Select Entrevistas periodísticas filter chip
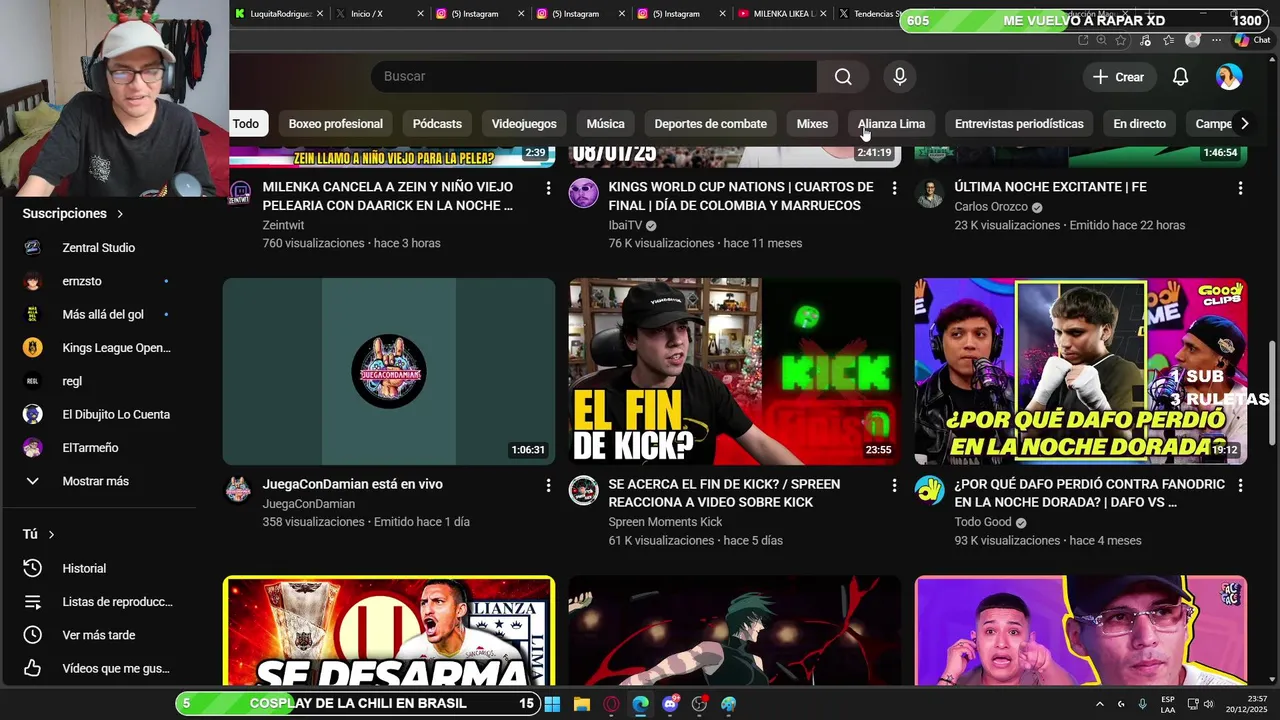This screenshot has height=720, width=1280. point(1019,124)
